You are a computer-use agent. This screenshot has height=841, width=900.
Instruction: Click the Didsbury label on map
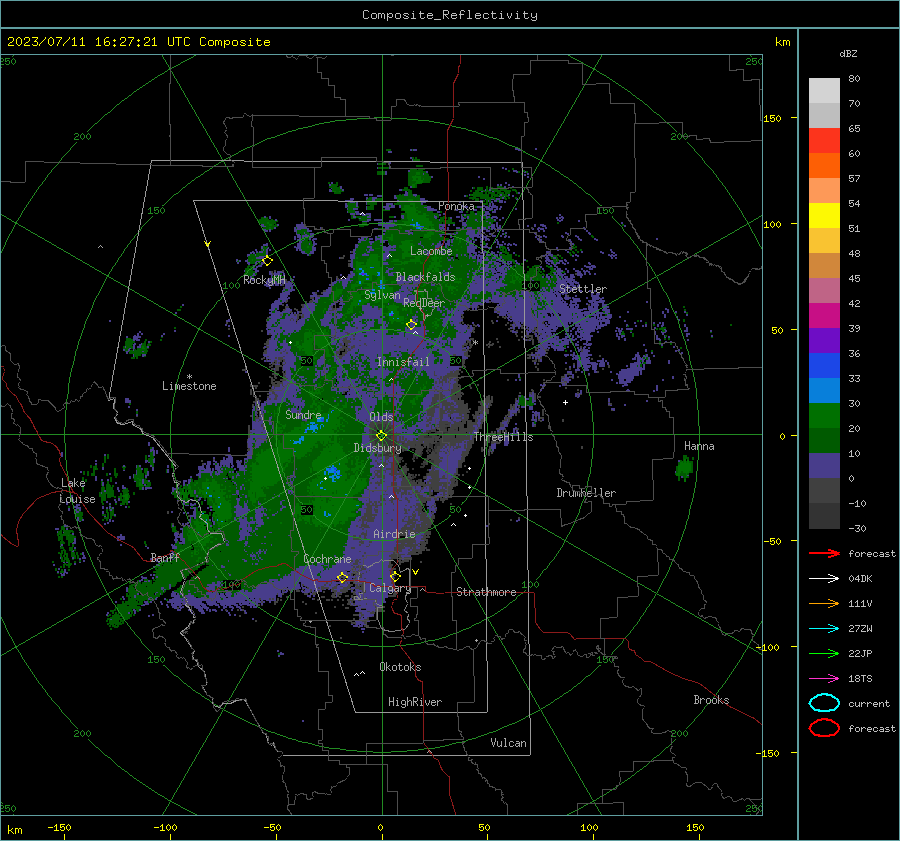(377, 448)
